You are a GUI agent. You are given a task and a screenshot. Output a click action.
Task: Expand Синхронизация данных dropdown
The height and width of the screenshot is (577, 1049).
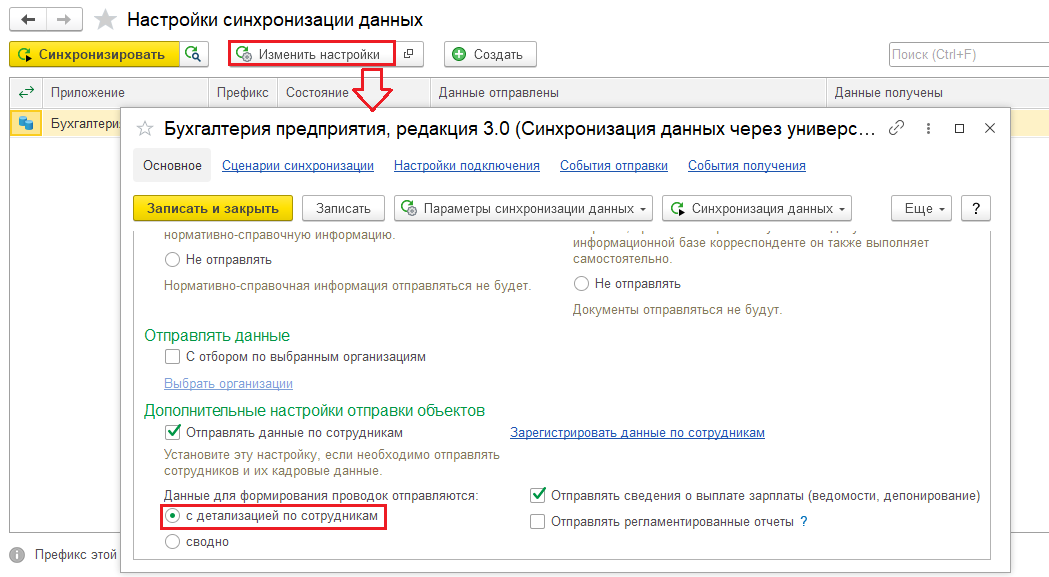pos(757,208)
